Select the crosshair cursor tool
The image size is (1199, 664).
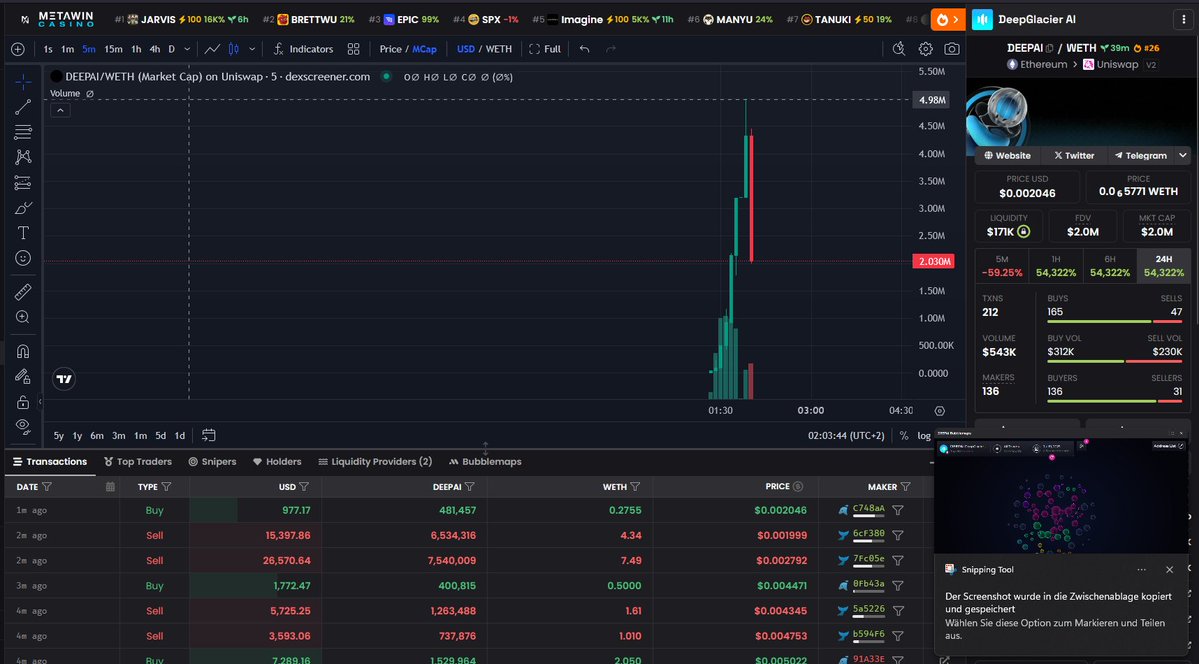coord(23,81)
